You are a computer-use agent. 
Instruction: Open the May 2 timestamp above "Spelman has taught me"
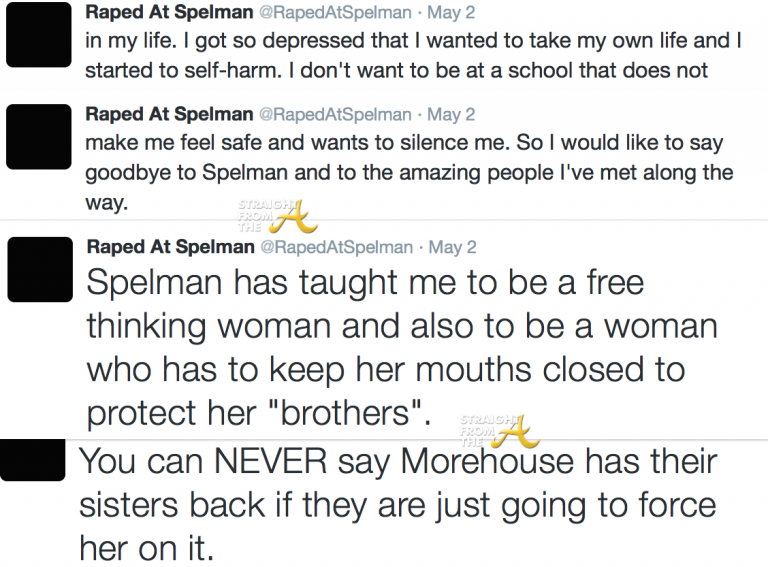click(451, 246)
